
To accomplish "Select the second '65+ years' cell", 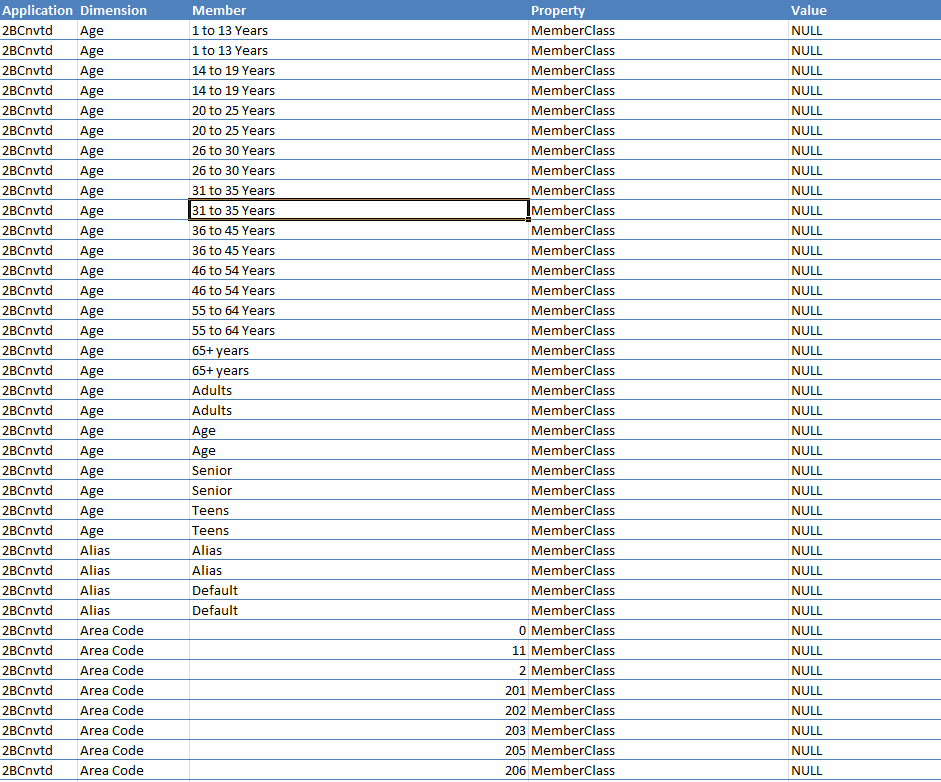I will pyautogui.click(x=359, y=370).
